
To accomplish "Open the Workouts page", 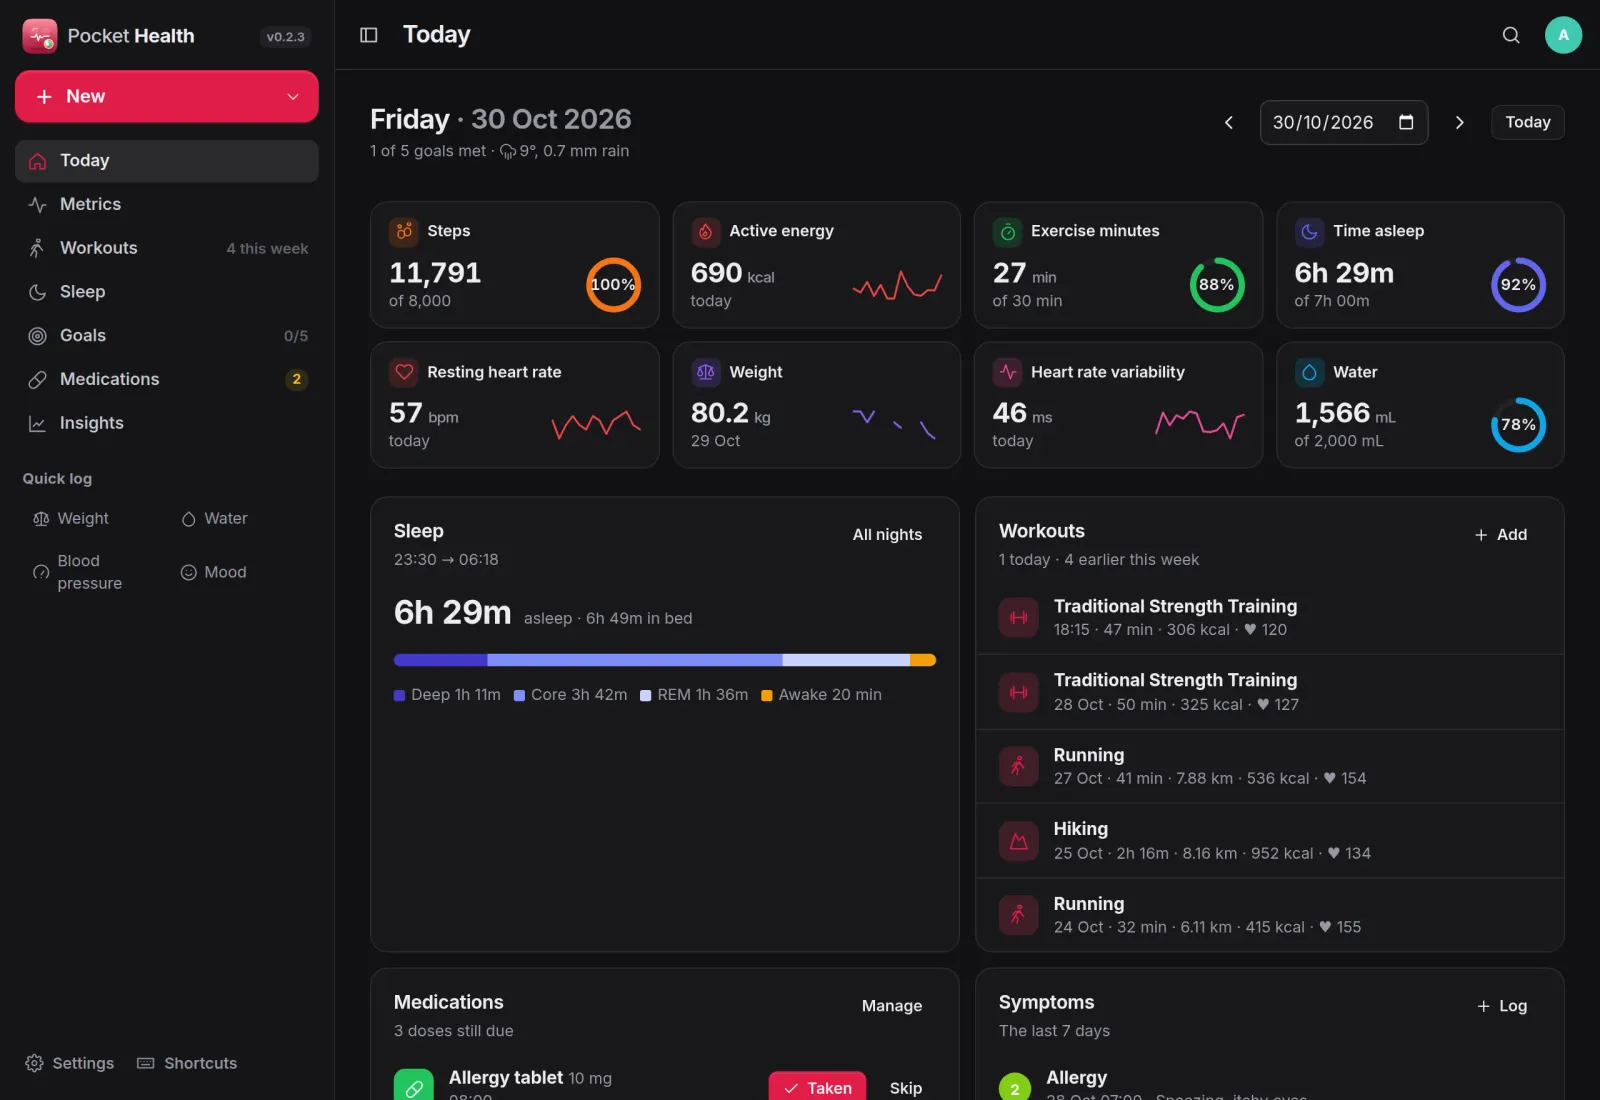I will coord(167,248).
